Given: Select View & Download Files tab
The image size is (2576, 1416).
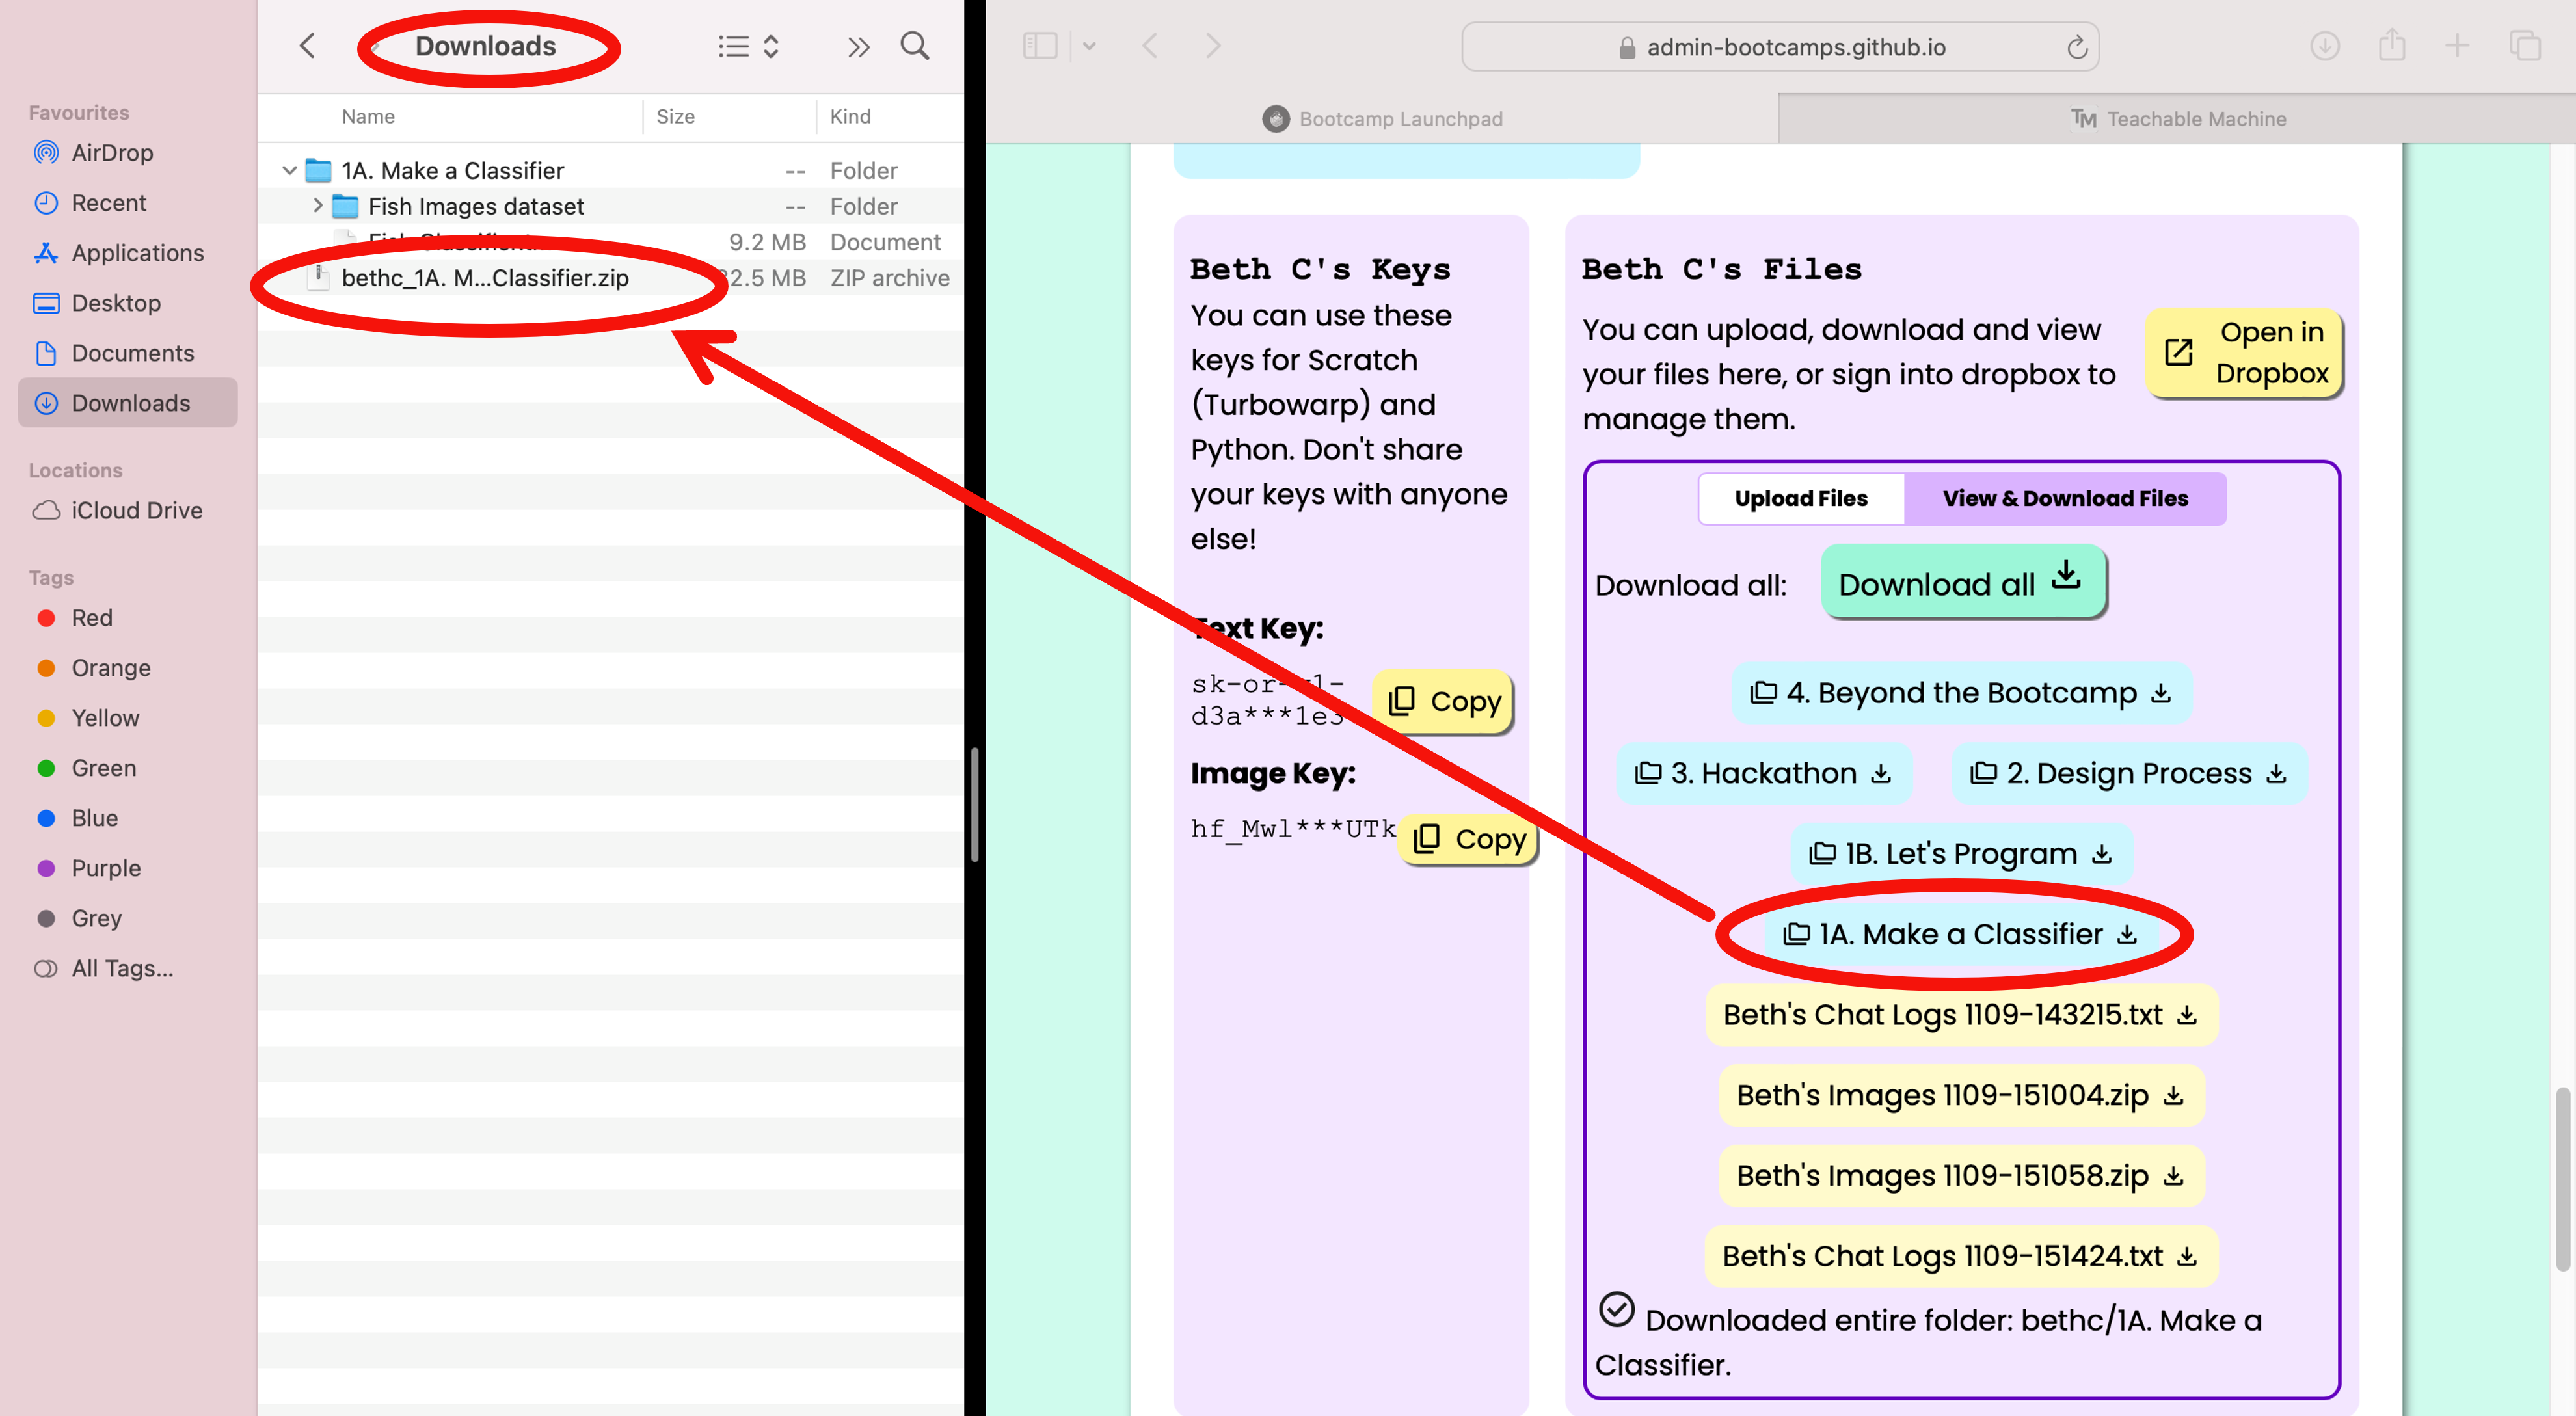Looking at the screenshot, I should point(2065,498).
